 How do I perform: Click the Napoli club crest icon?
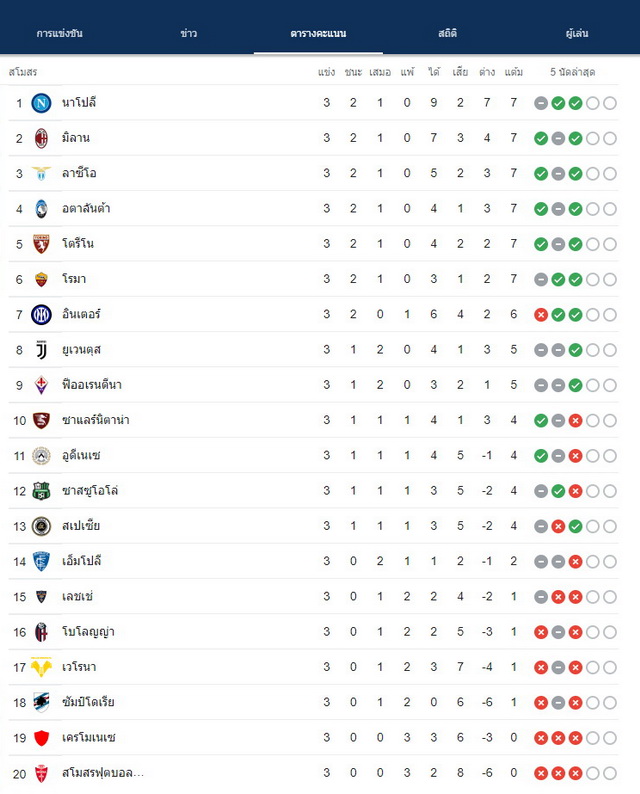pyautogui.click(x=42, y=103)
